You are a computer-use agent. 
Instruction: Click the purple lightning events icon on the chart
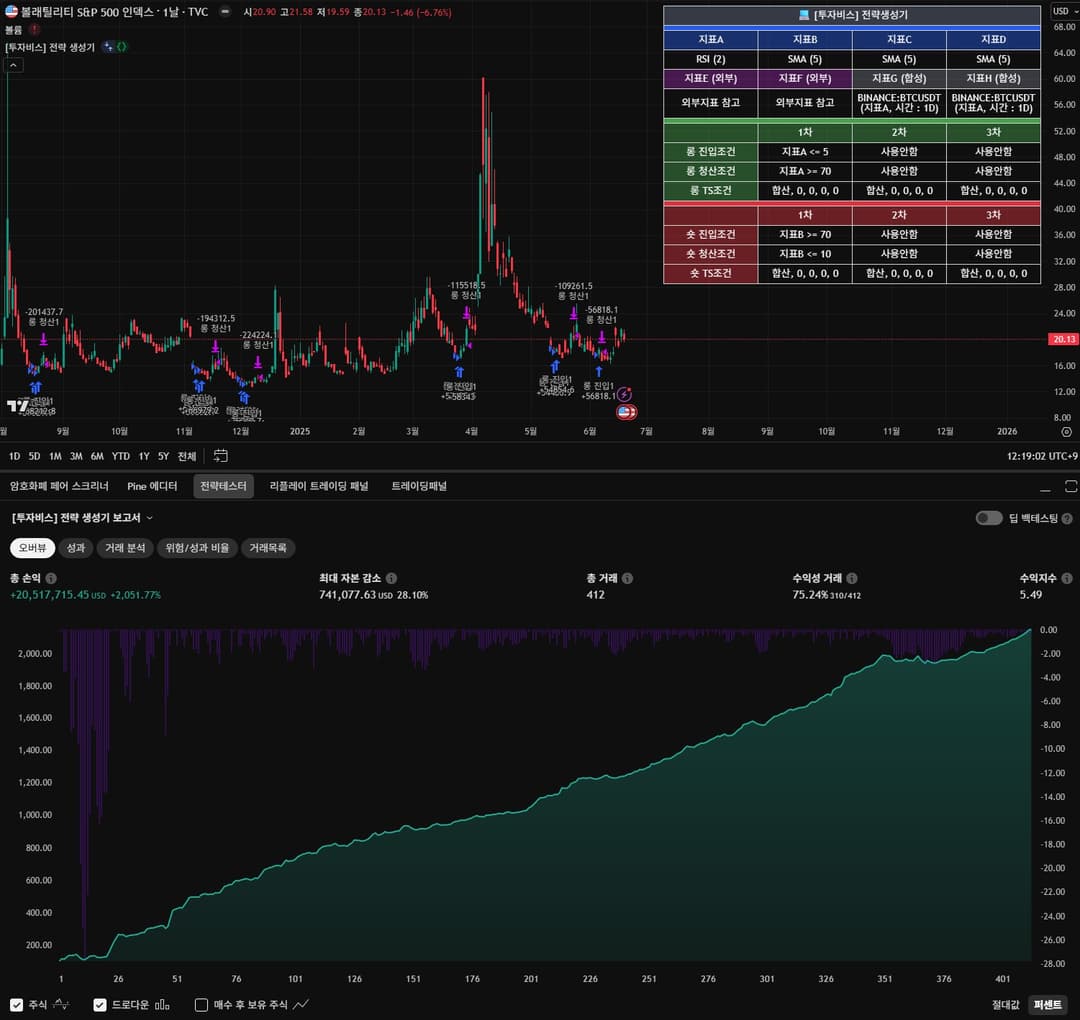click(624, 395)
